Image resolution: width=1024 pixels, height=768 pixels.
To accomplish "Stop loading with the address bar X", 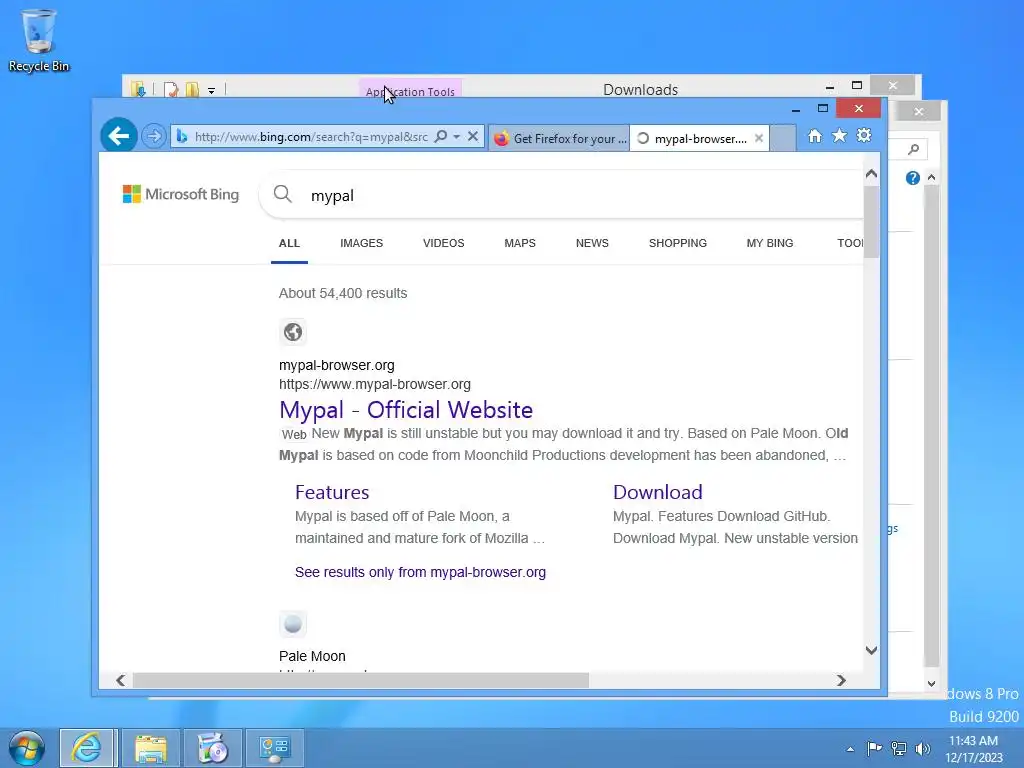I will [x=473, y=136].
